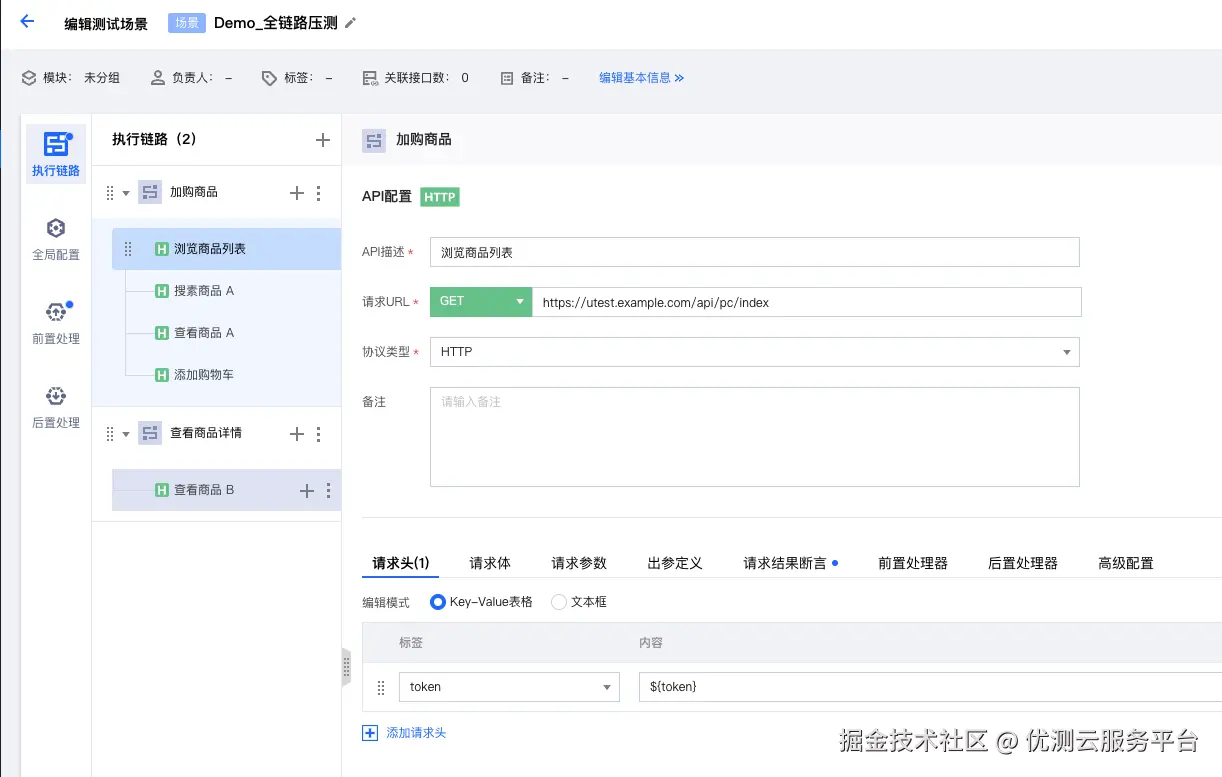Click the 负责人 info entry
Screen dimensions: 1222x777
tap(191, 78)
